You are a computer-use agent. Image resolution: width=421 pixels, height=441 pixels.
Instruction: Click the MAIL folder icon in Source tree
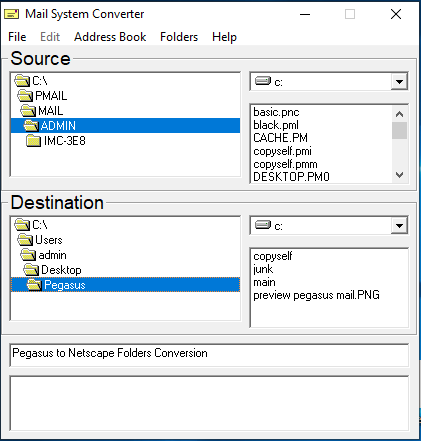28,111
